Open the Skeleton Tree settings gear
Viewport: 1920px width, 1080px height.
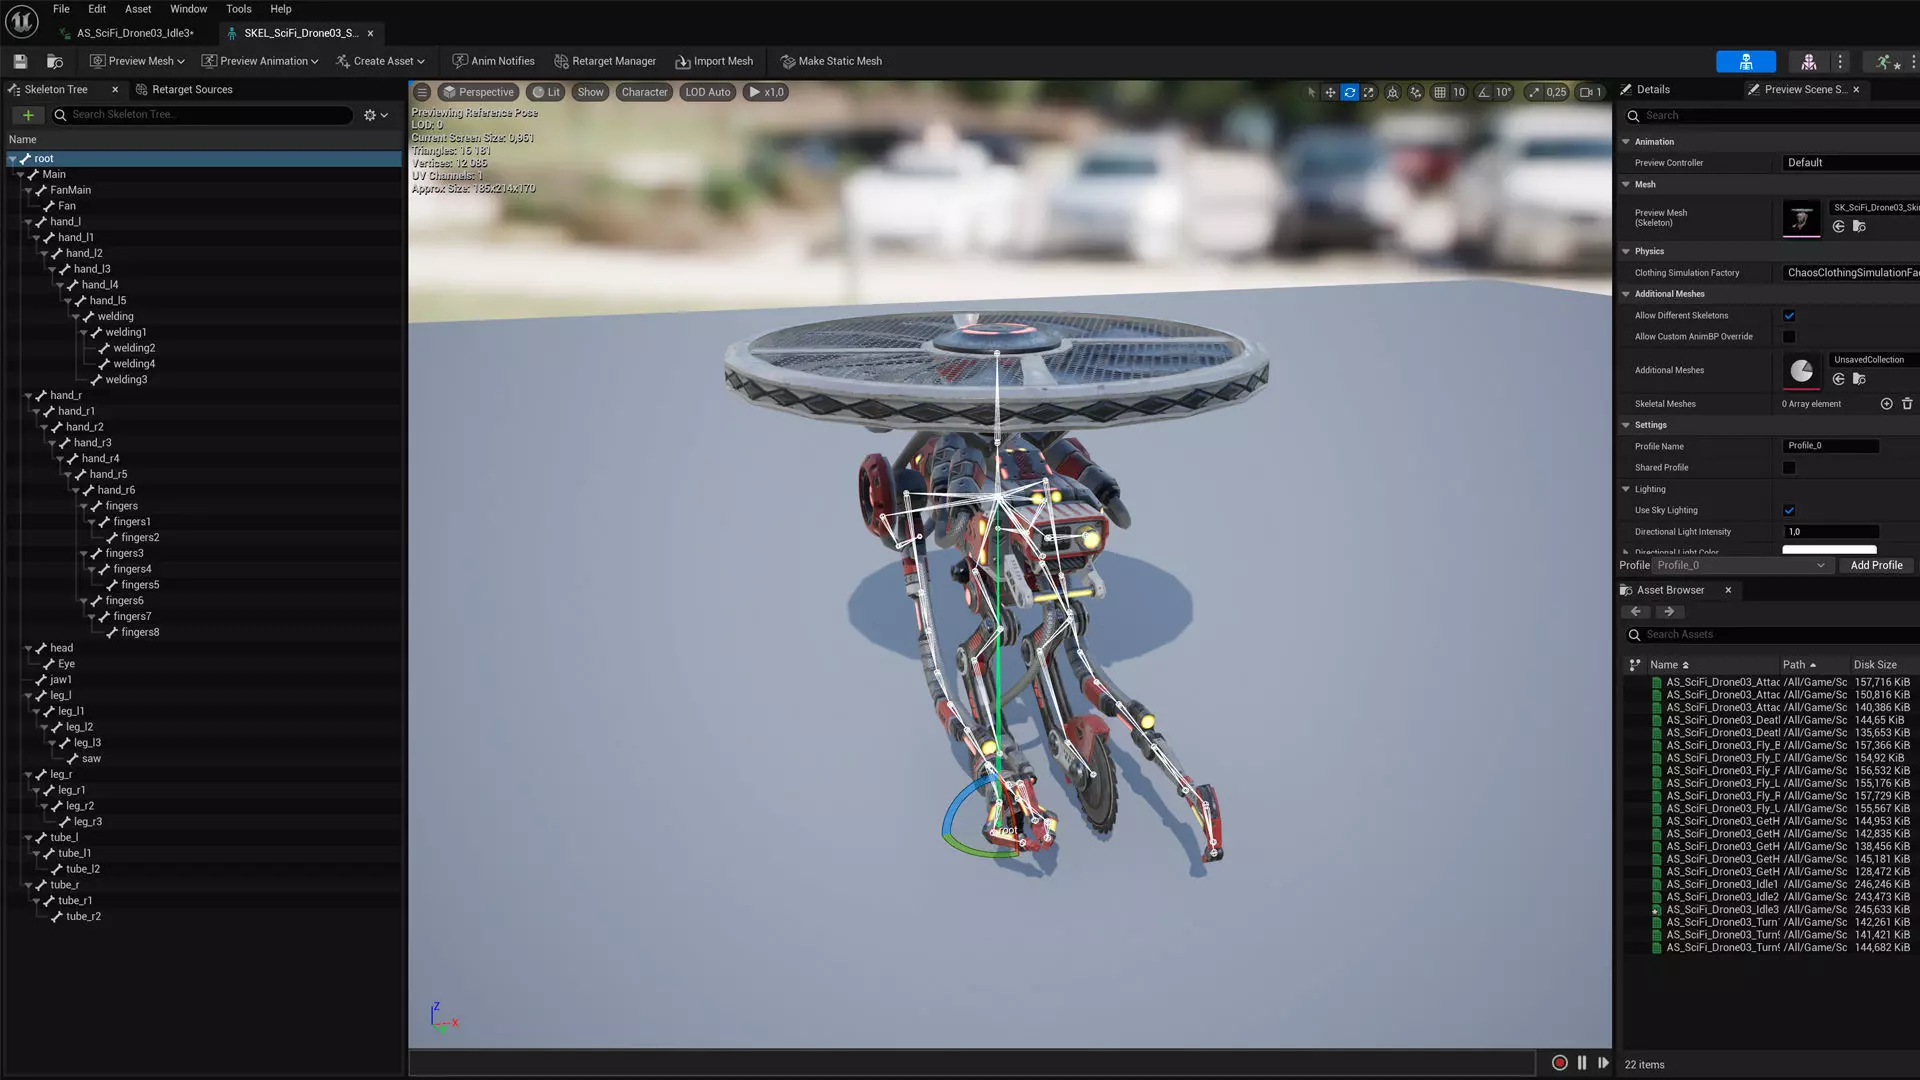pos(376,115)
